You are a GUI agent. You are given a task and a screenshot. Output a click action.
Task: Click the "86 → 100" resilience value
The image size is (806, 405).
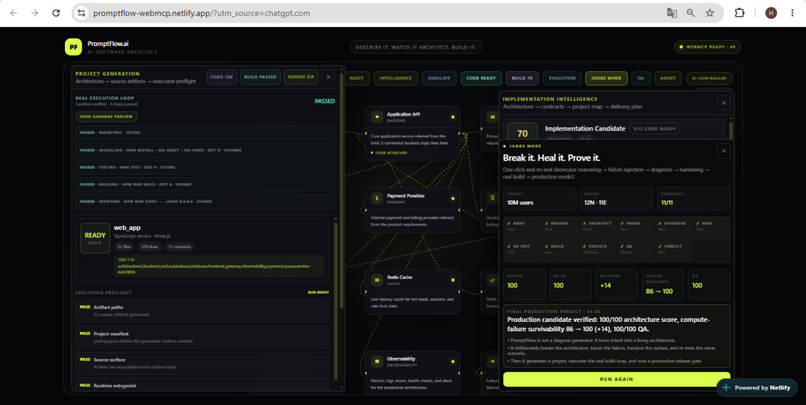coord(659,291)
